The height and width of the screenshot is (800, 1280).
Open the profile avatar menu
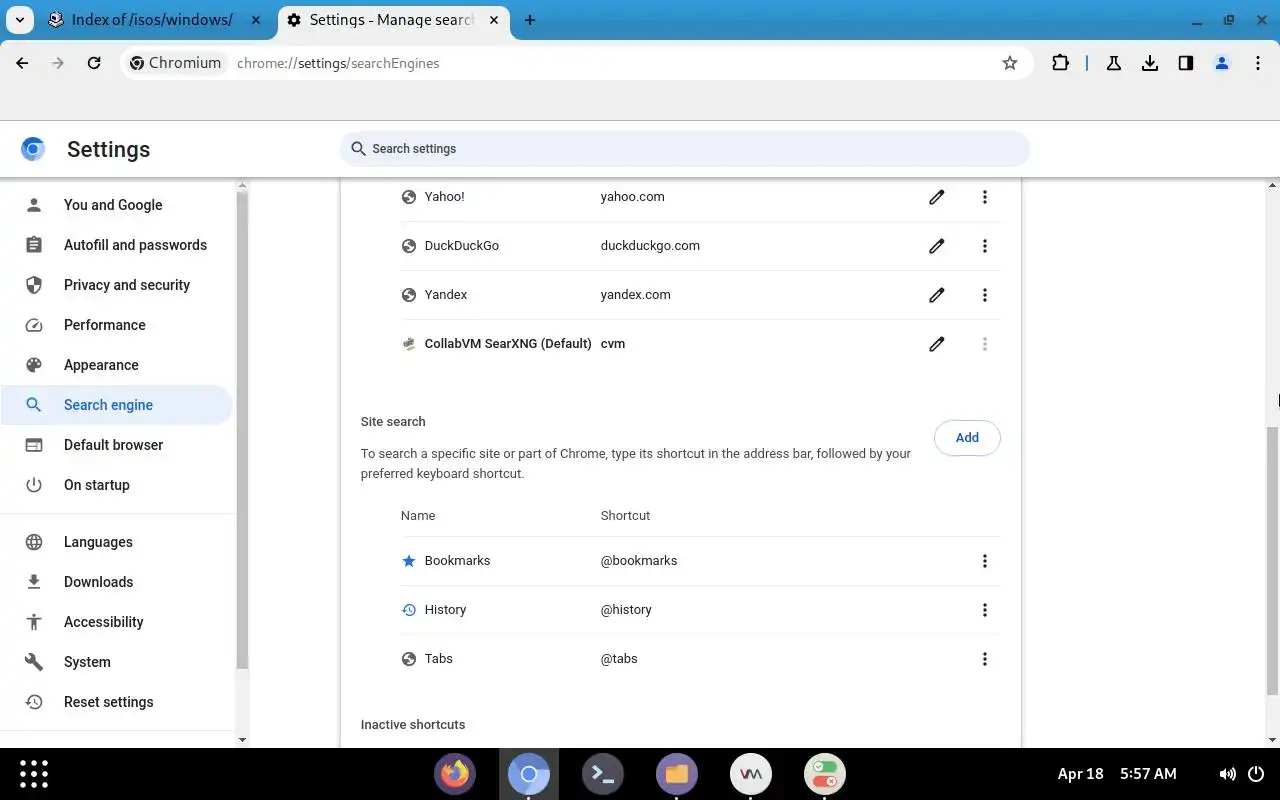pyautogui.click(x=1222, y=63)
